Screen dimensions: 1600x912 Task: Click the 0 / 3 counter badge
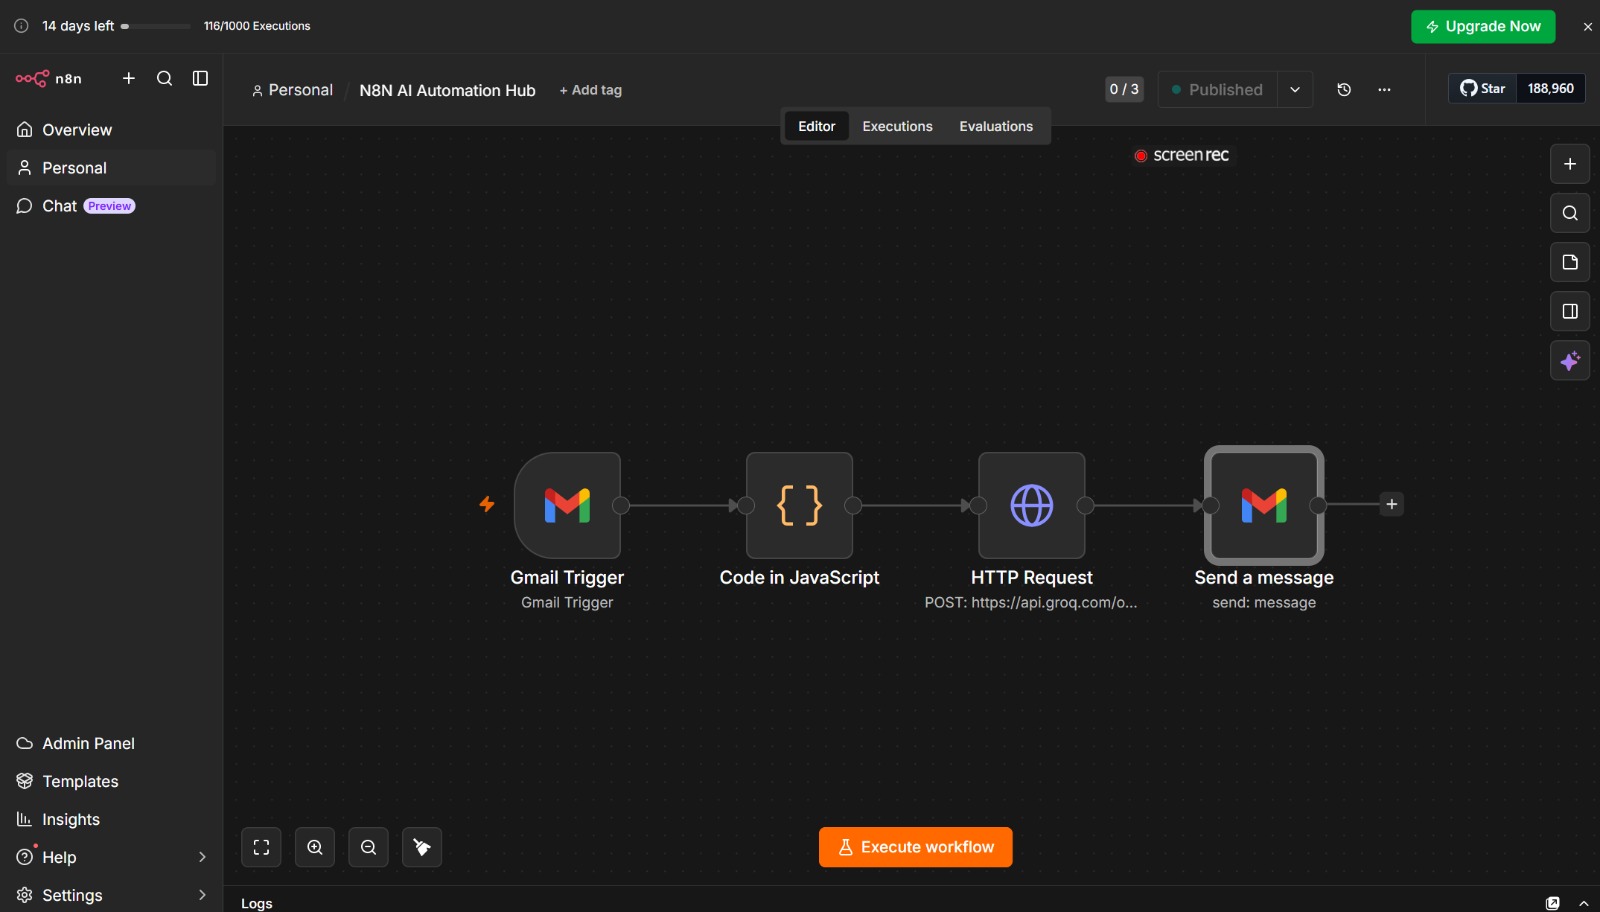(1124, 89)
